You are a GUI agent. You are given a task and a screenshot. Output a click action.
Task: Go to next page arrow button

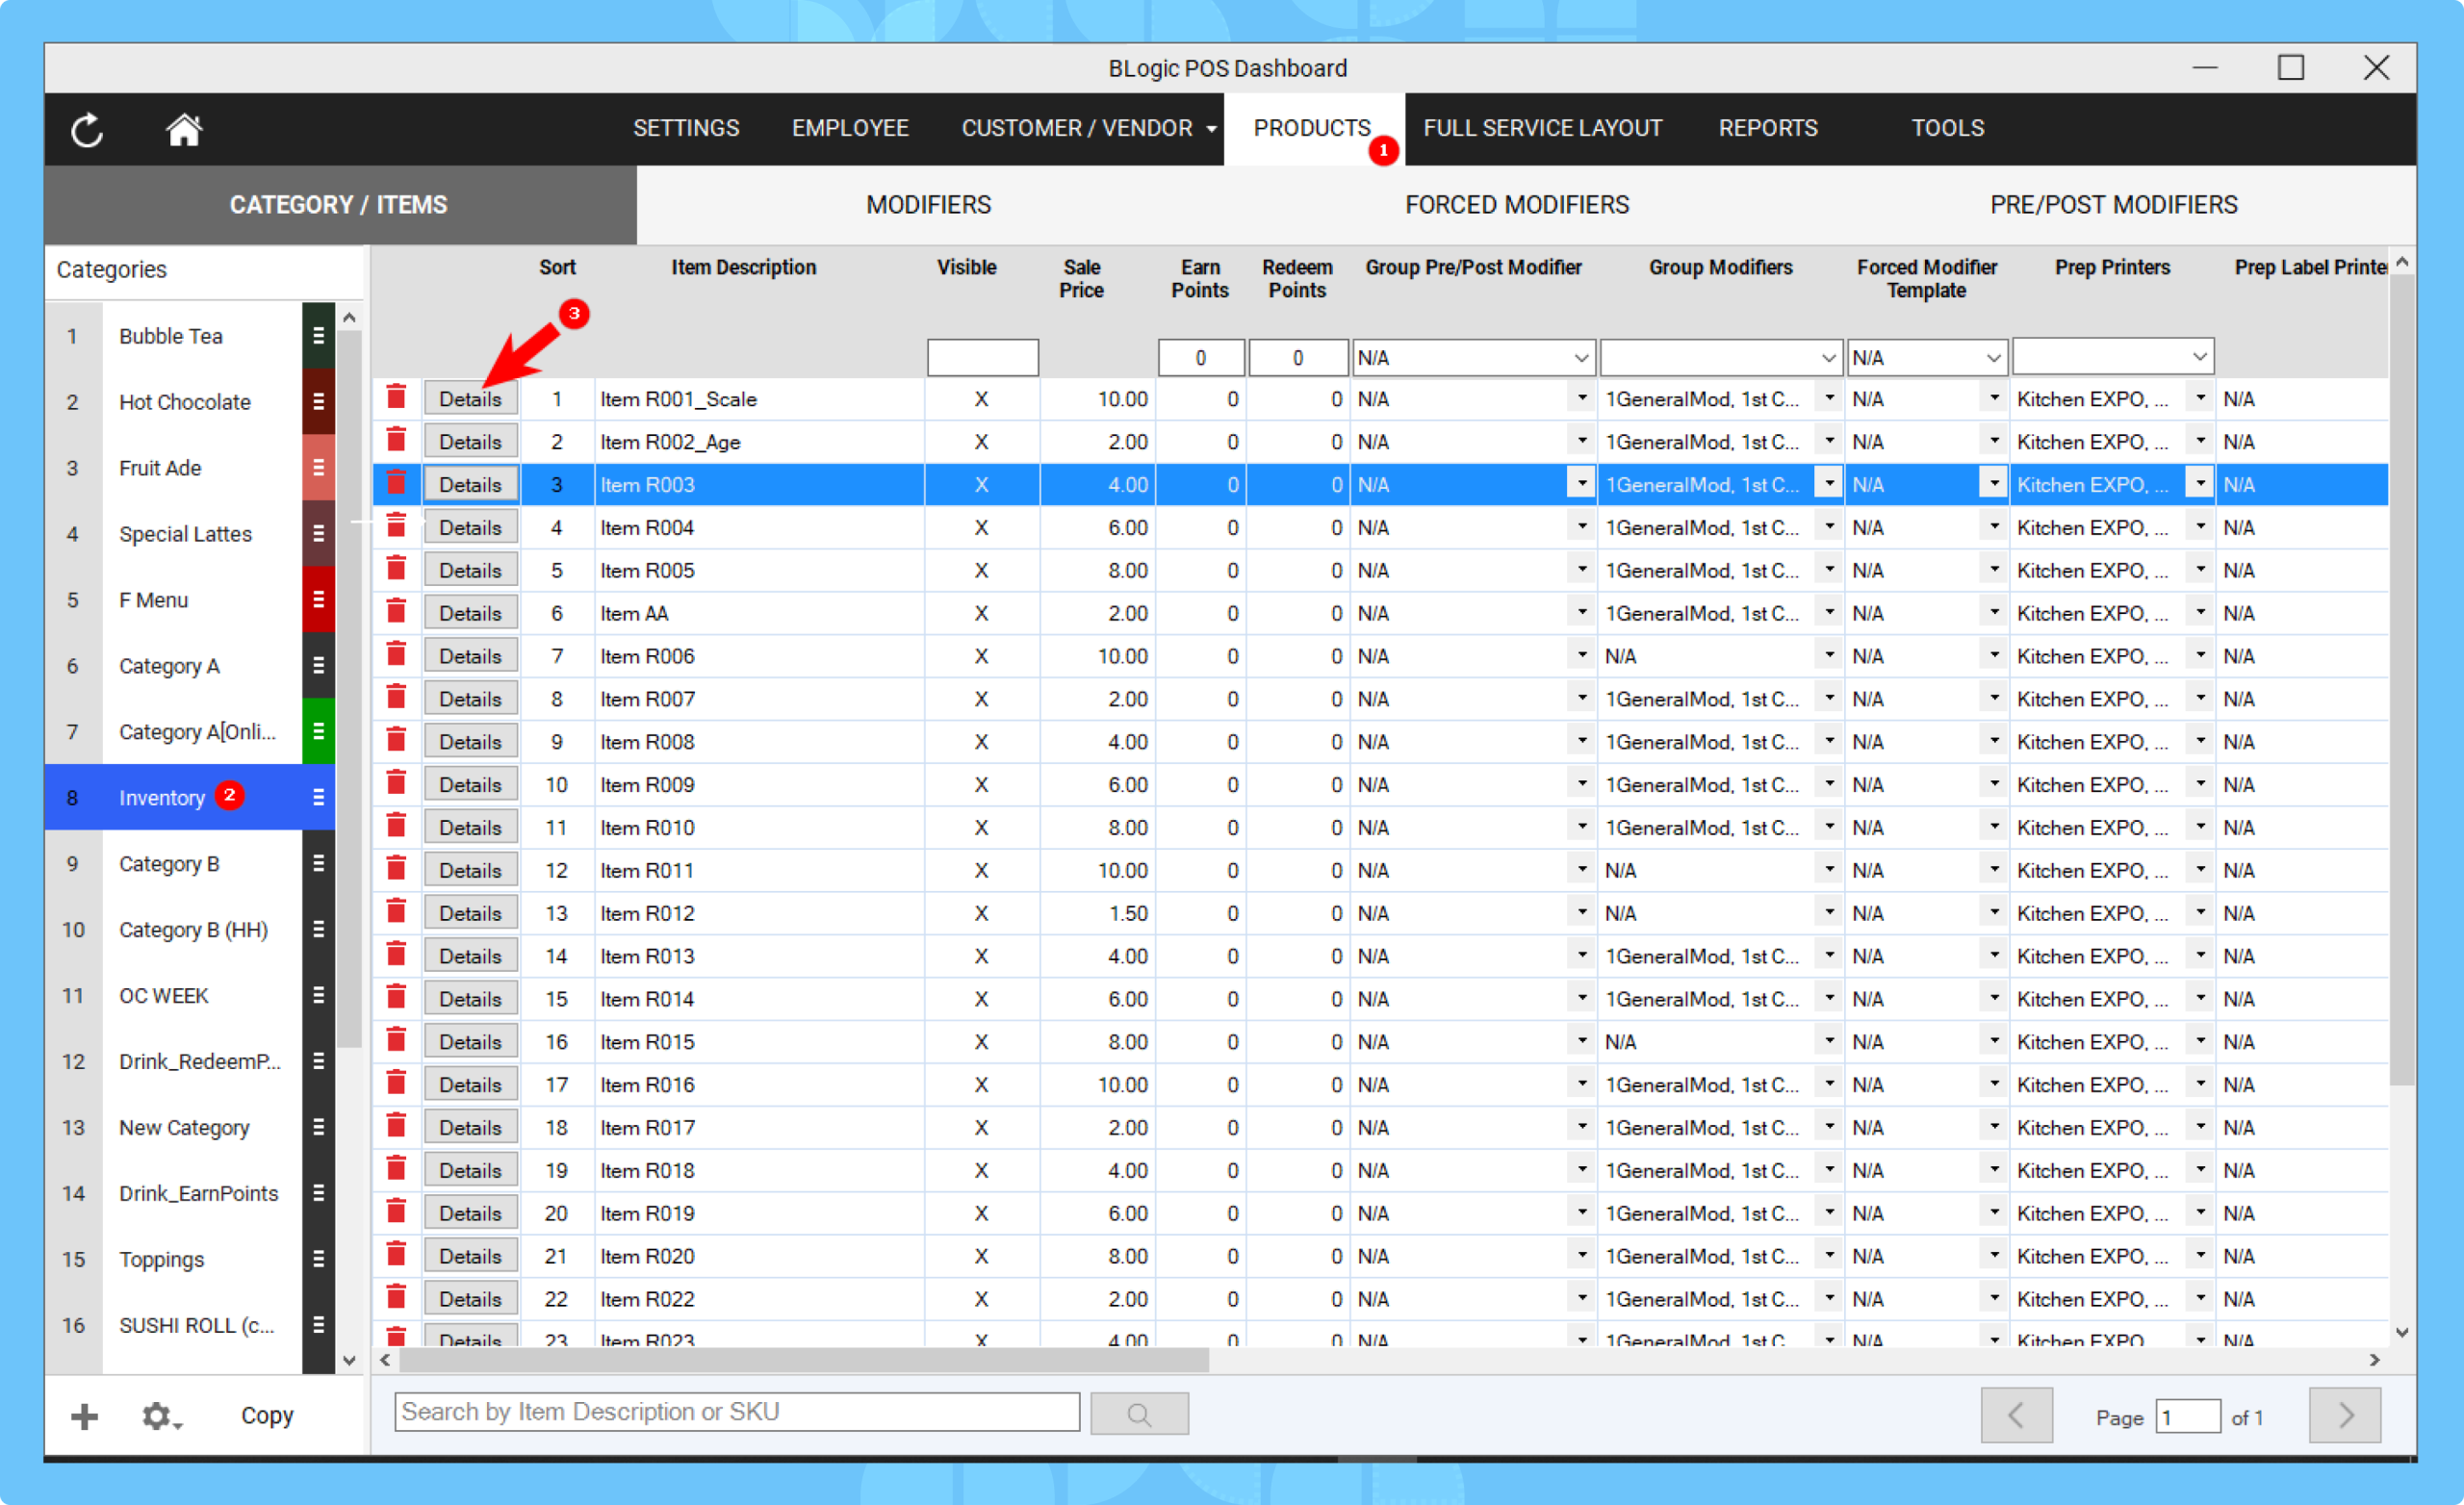point(2344,1415)
